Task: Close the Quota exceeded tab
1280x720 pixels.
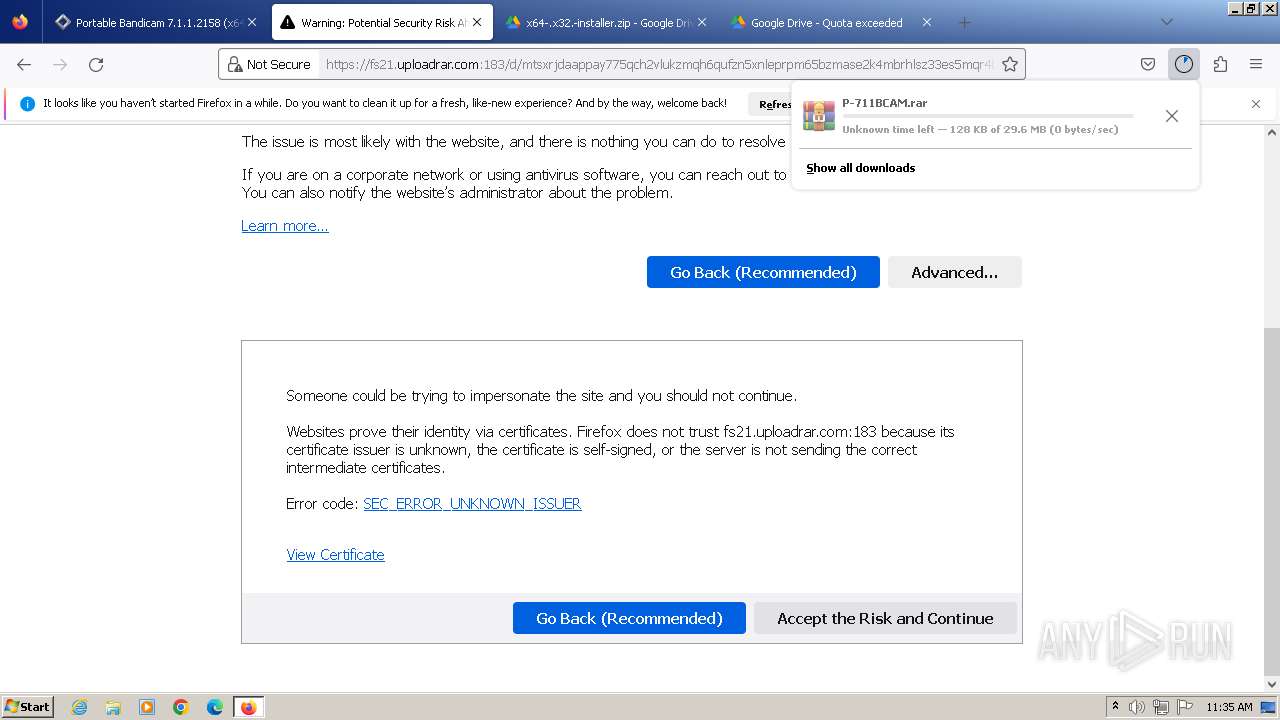Action: pyautogui.click(x=927, y=22)
